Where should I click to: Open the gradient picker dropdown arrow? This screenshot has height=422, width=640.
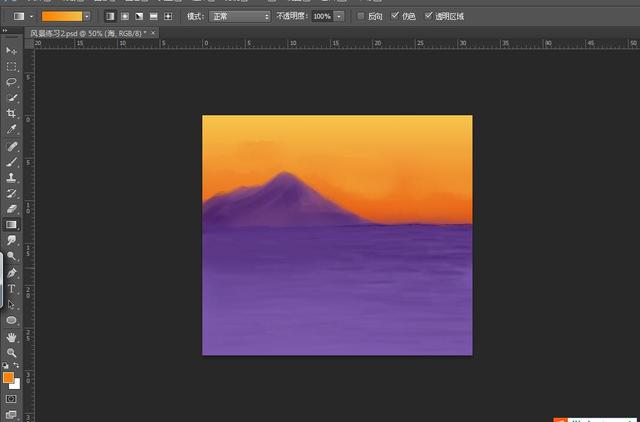[x=87, y=17]
